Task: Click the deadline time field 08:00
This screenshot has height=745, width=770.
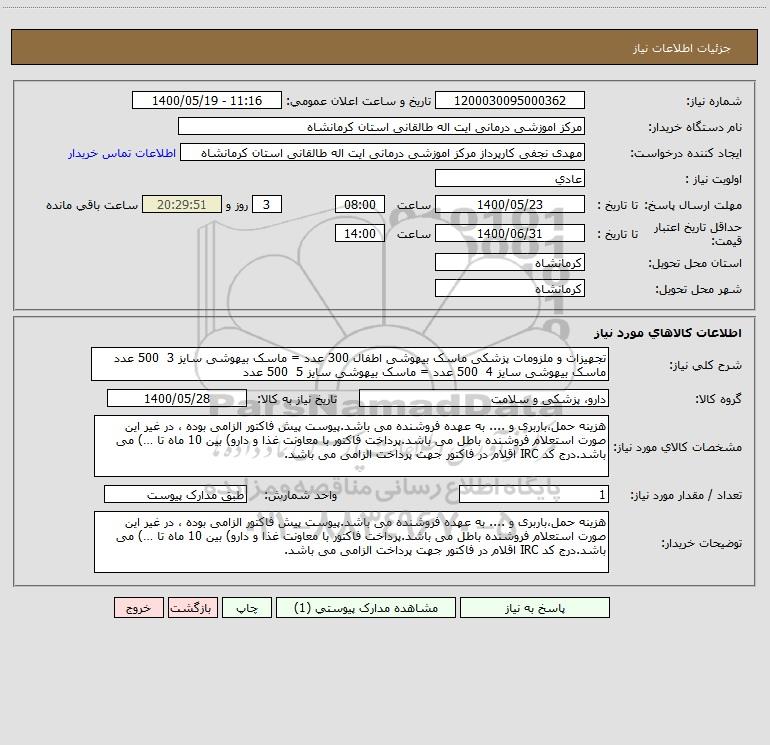Action: click(x=359, y=204)
